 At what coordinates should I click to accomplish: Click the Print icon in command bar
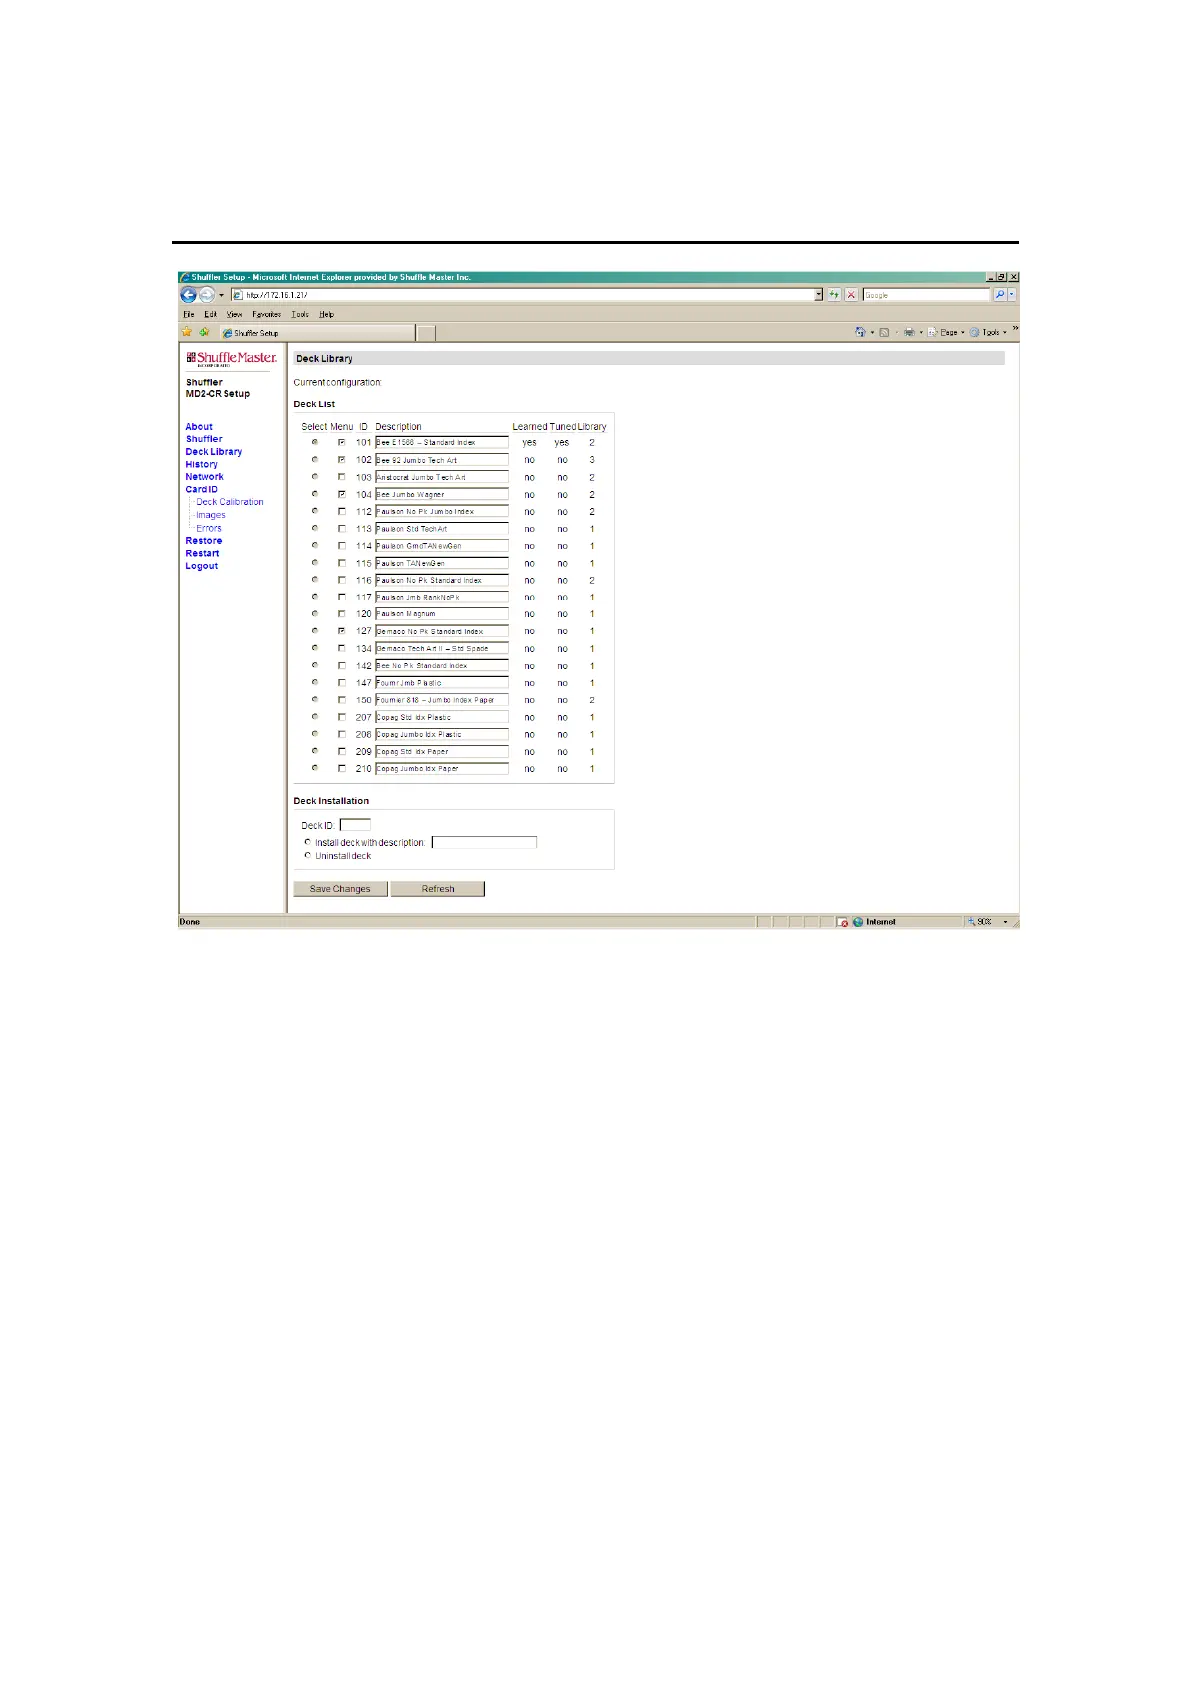(909, 332)
